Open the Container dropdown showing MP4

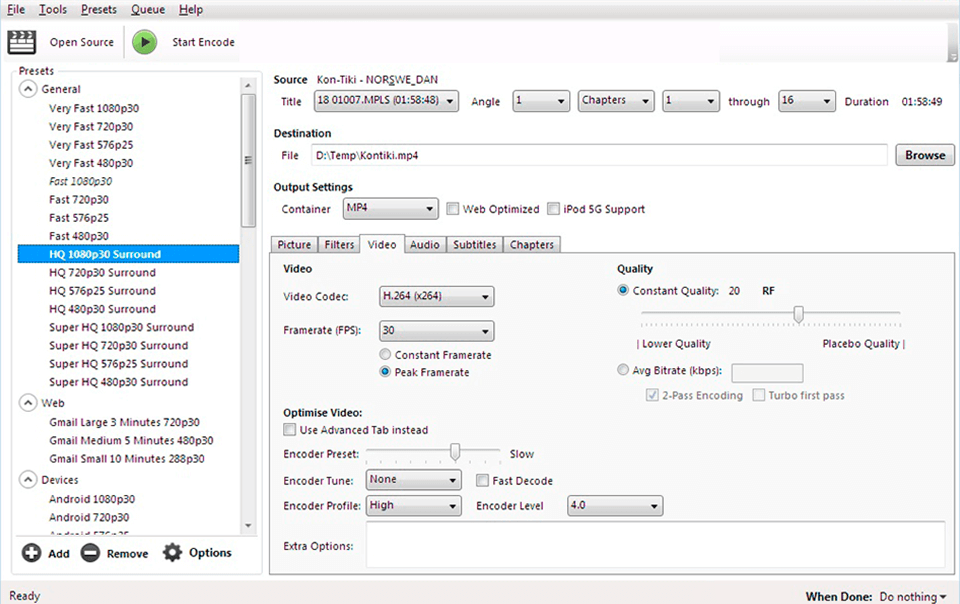(x=390, y=208)
